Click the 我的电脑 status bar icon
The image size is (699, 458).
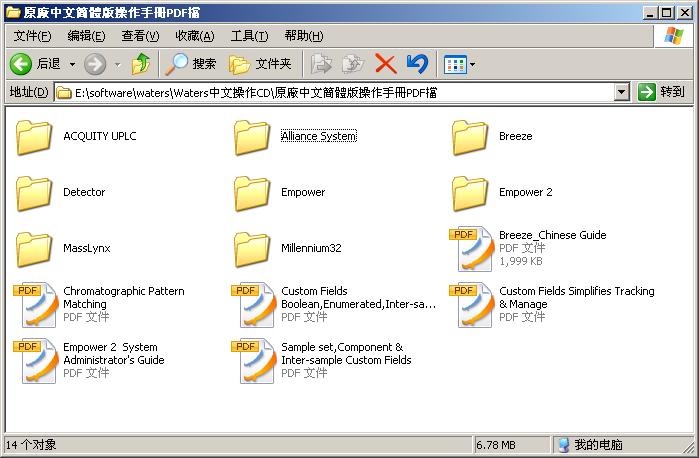tap(564, 445)
